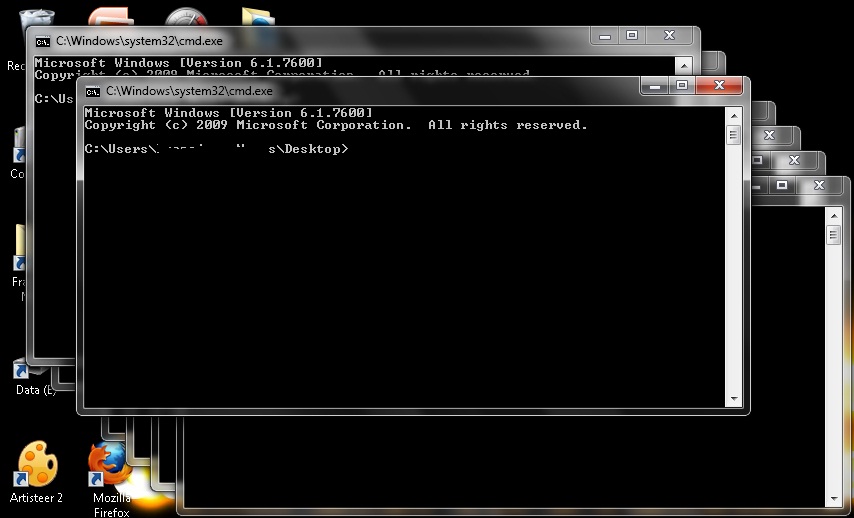
Task: Minimize the rear top-left cmd window
Action: 605,36
